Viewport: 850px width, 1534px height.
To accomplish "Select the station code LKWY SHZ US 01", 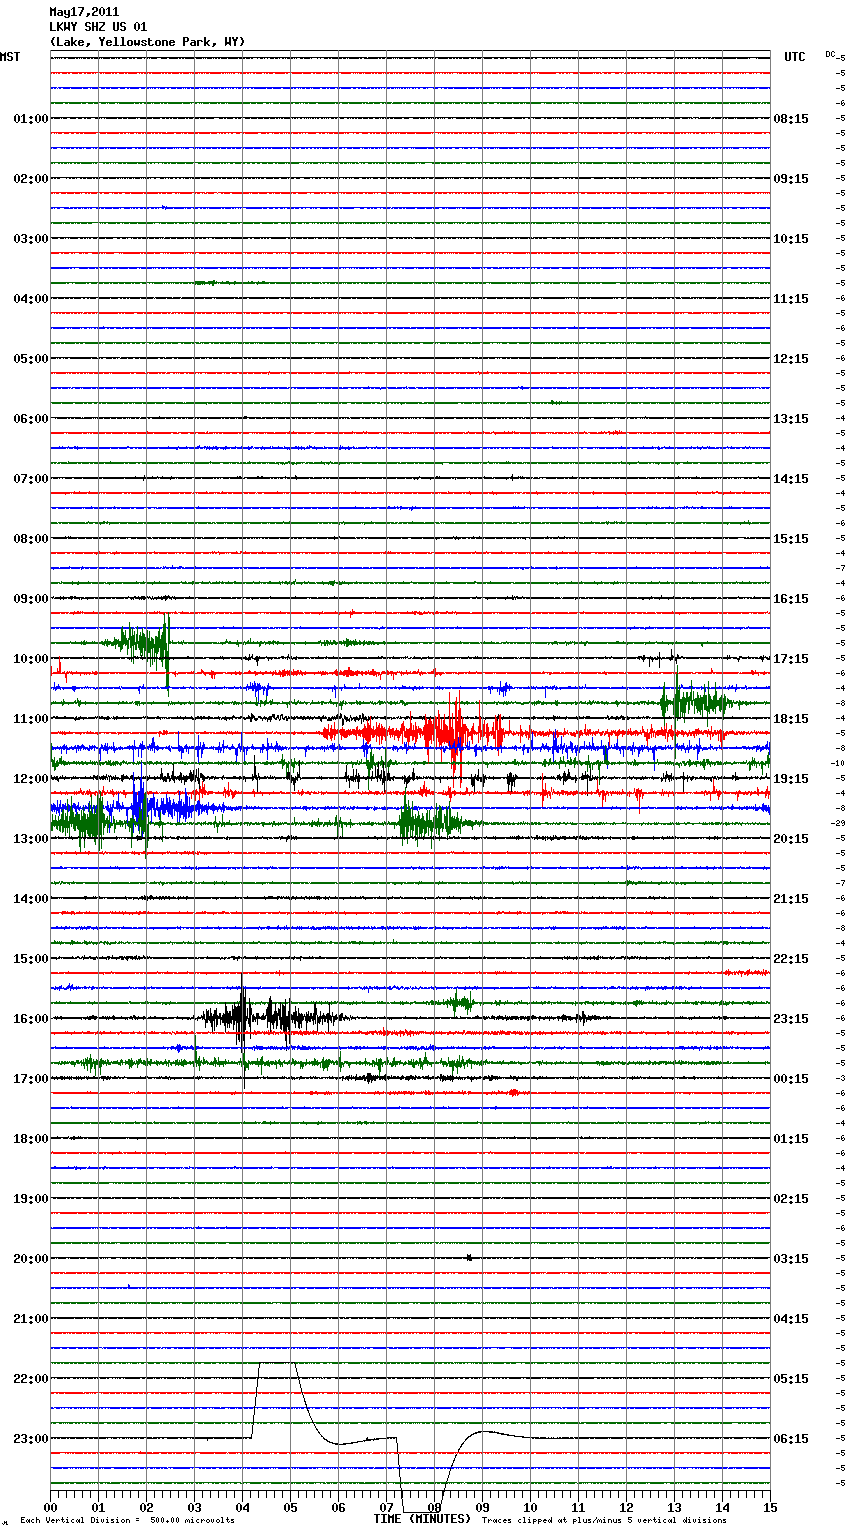I will pos(98,27).
